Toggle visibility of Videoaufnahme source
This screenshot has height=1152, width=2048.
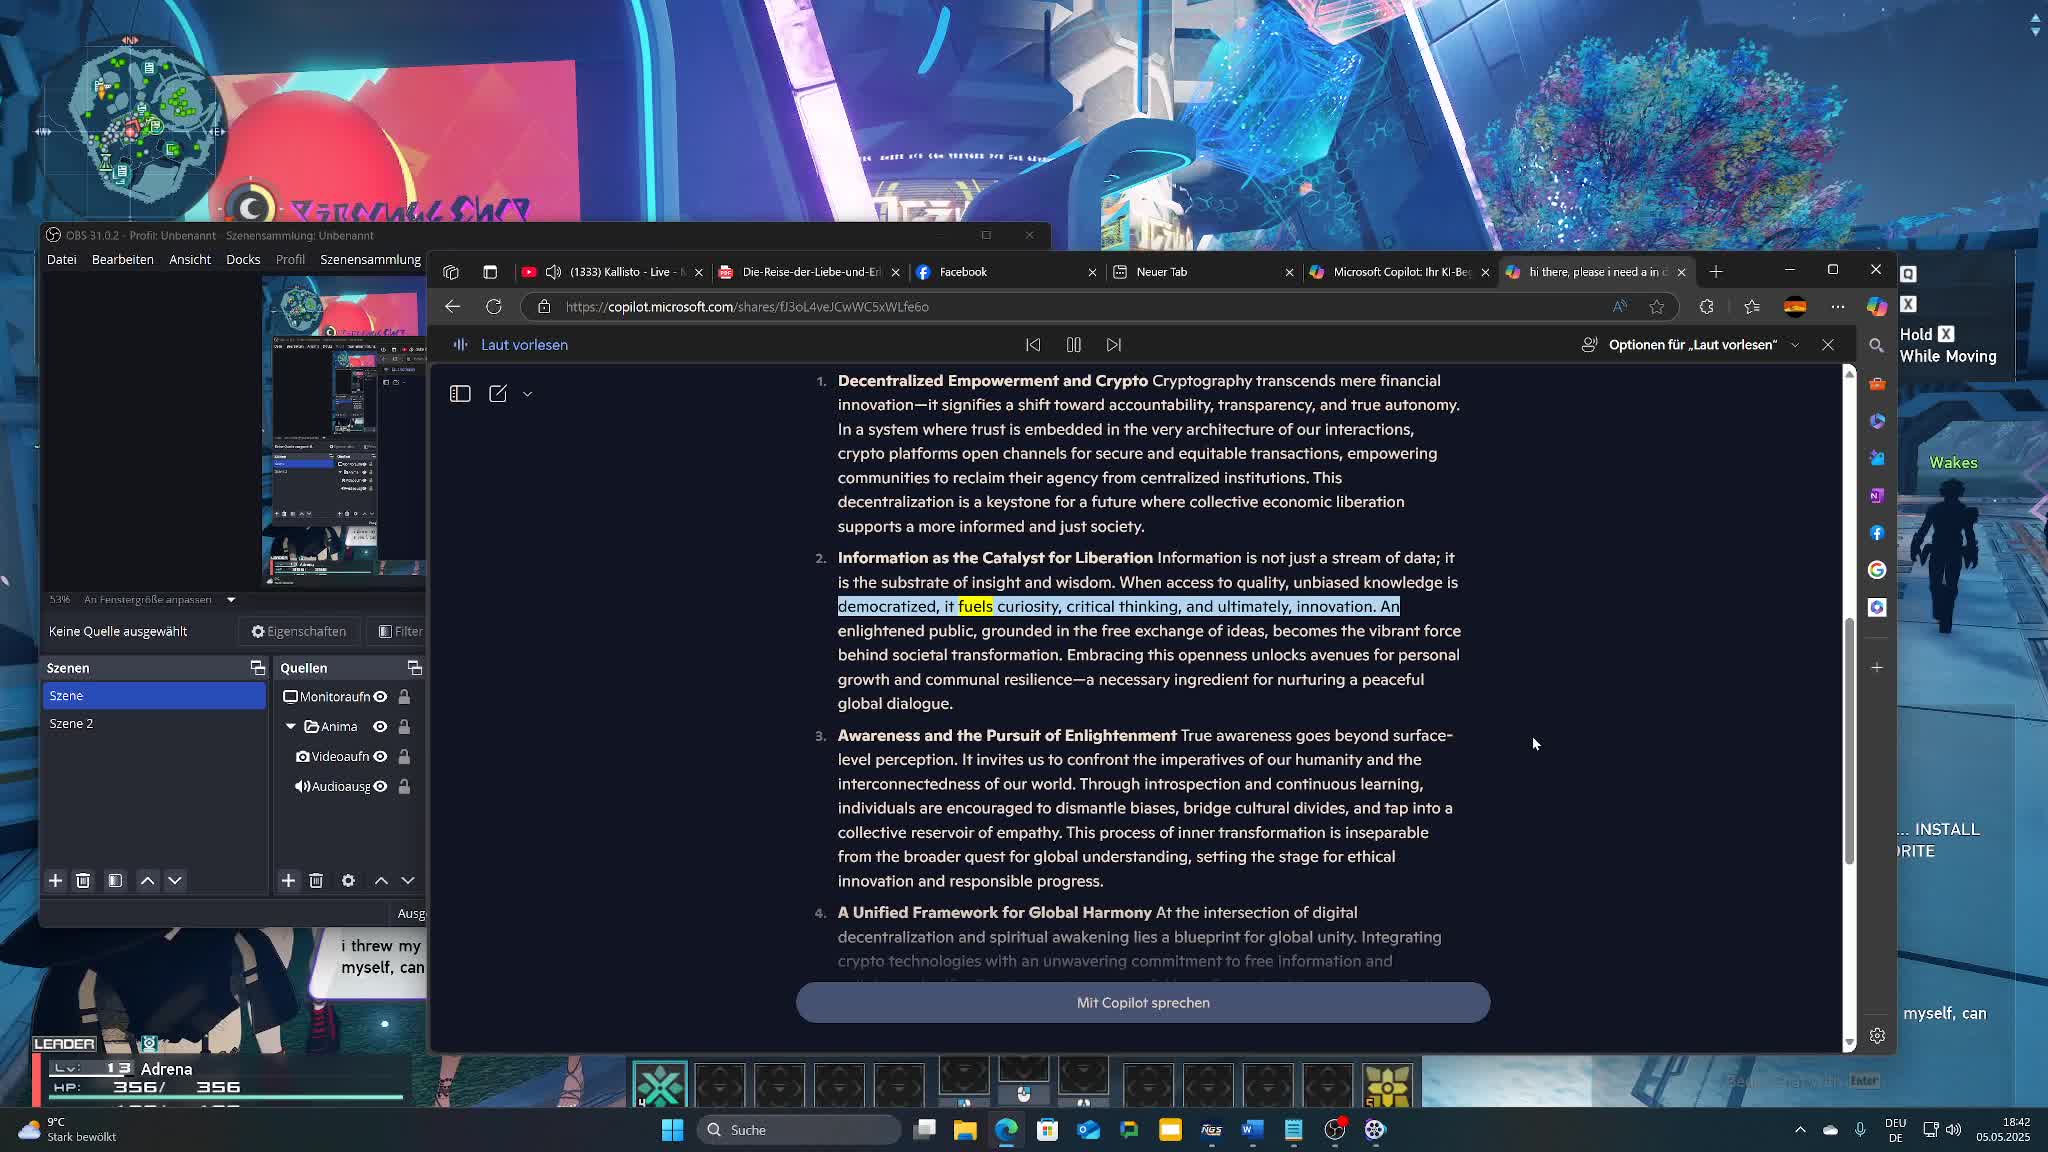380,757
